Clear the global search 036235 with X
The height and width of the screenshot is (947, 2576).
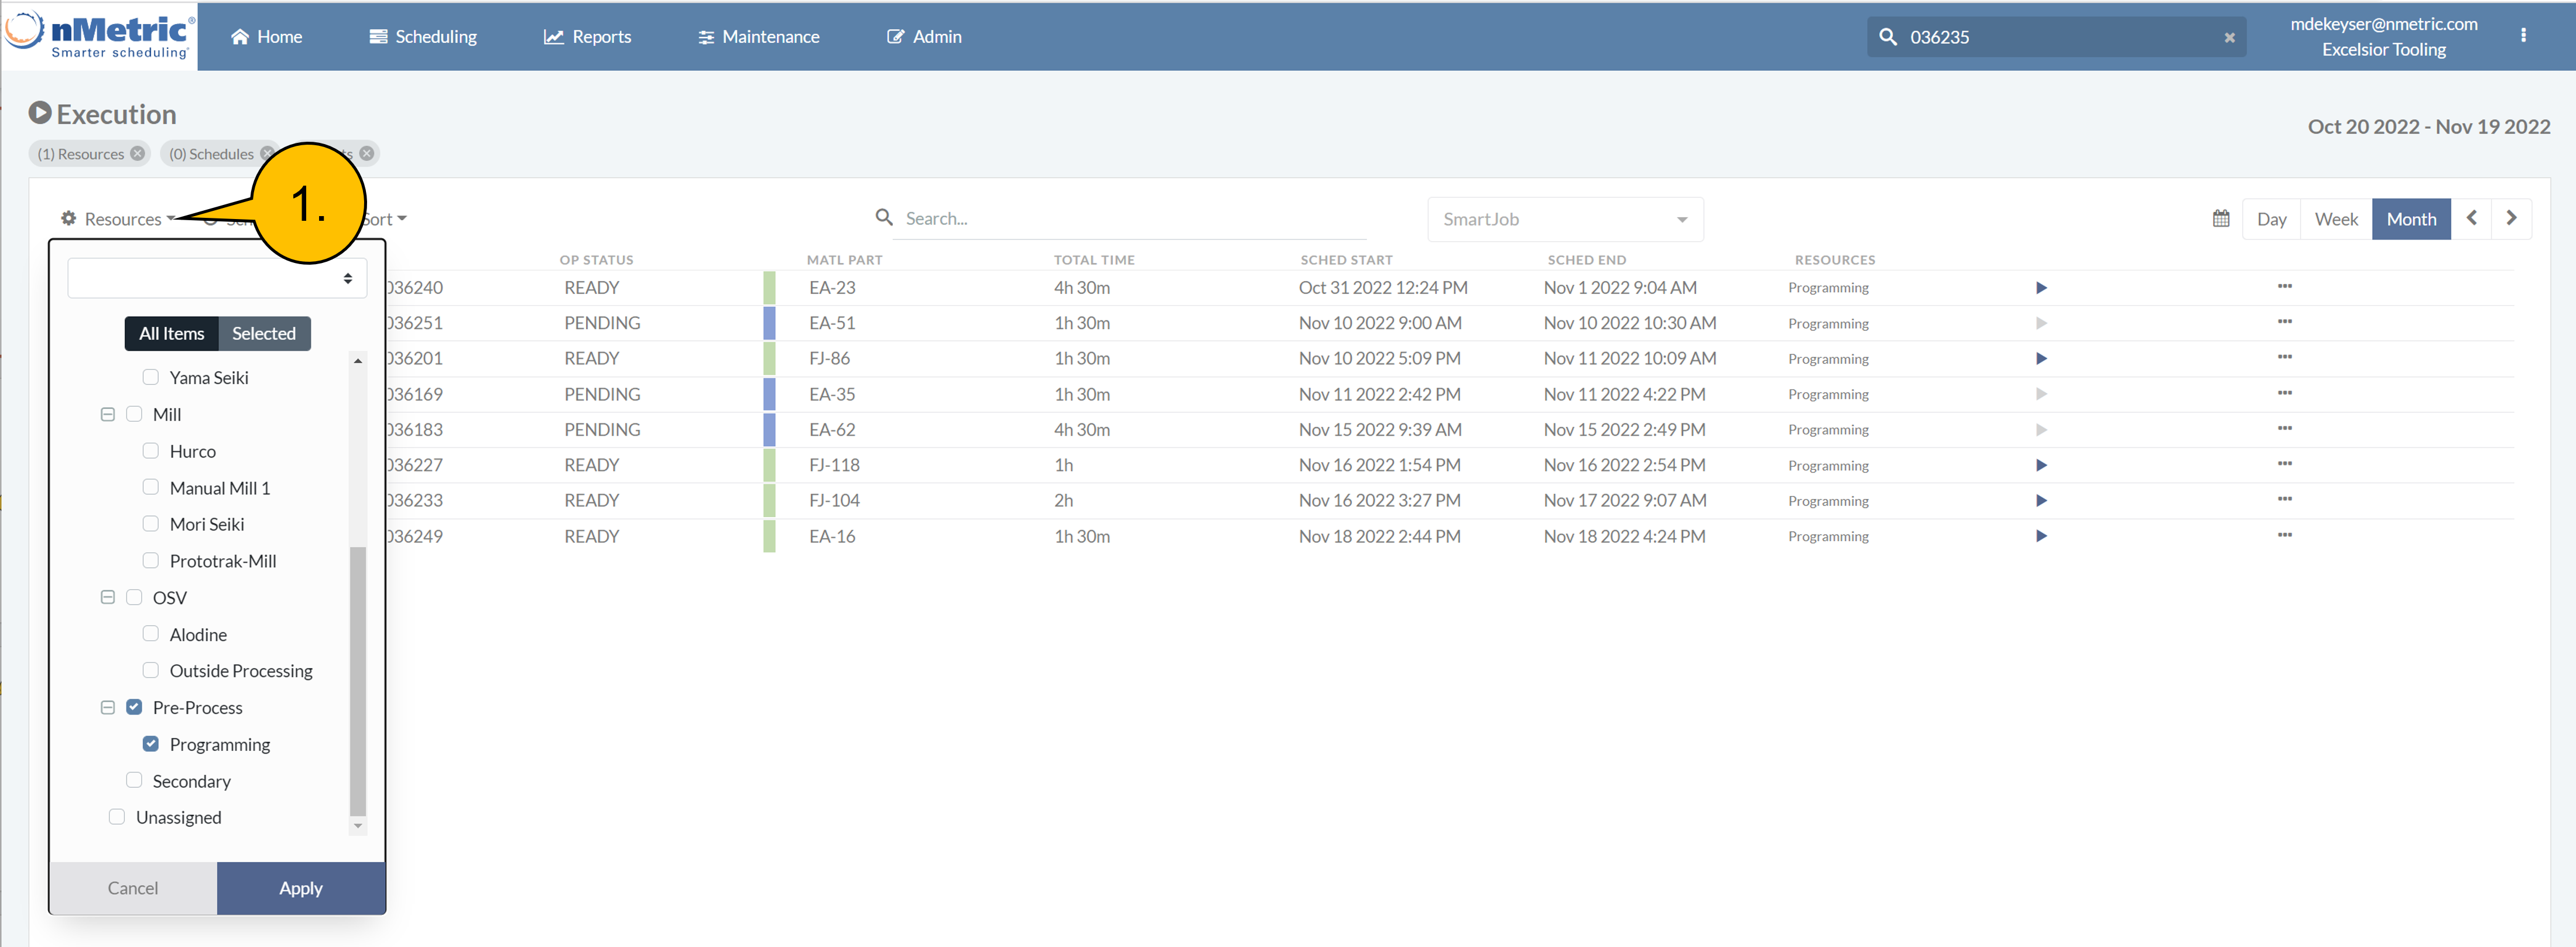[2229, 37]
